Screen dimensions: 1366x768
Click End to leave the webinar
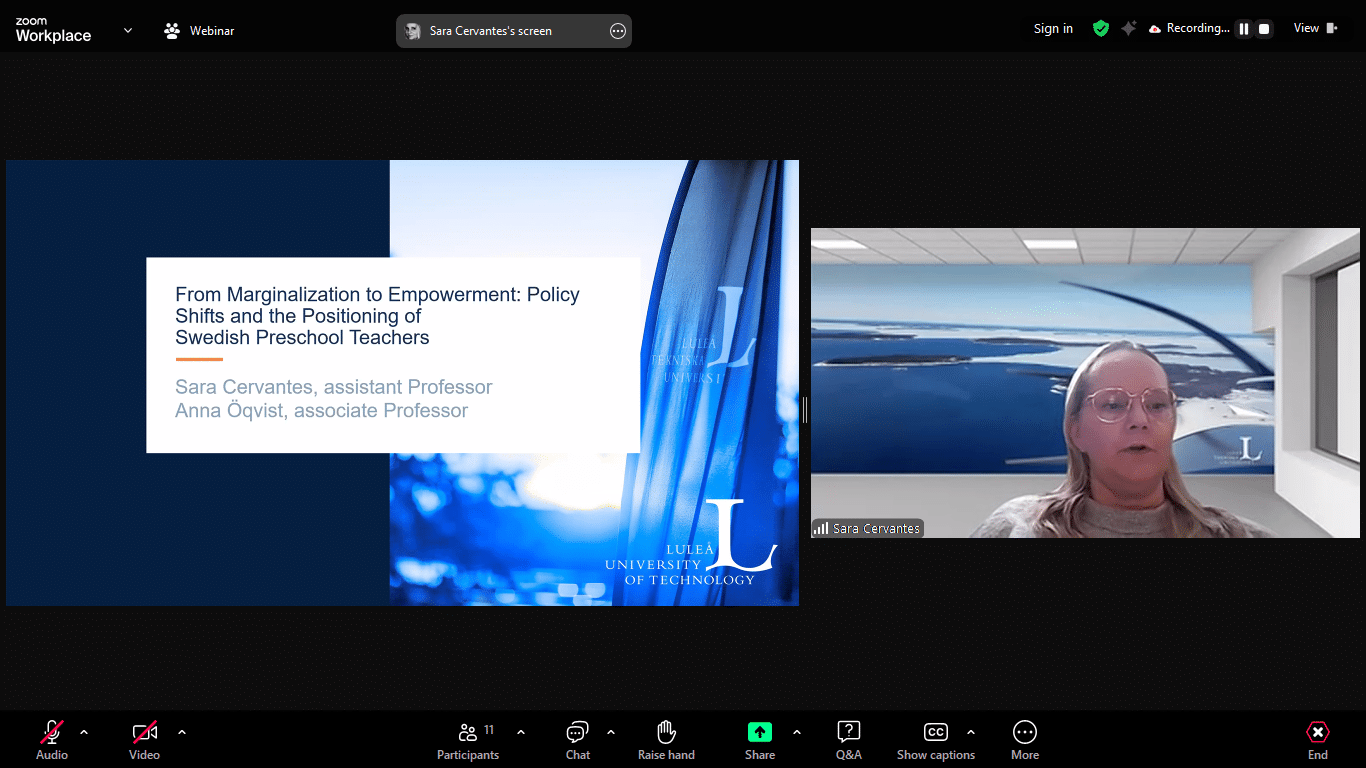[1317, 740]
